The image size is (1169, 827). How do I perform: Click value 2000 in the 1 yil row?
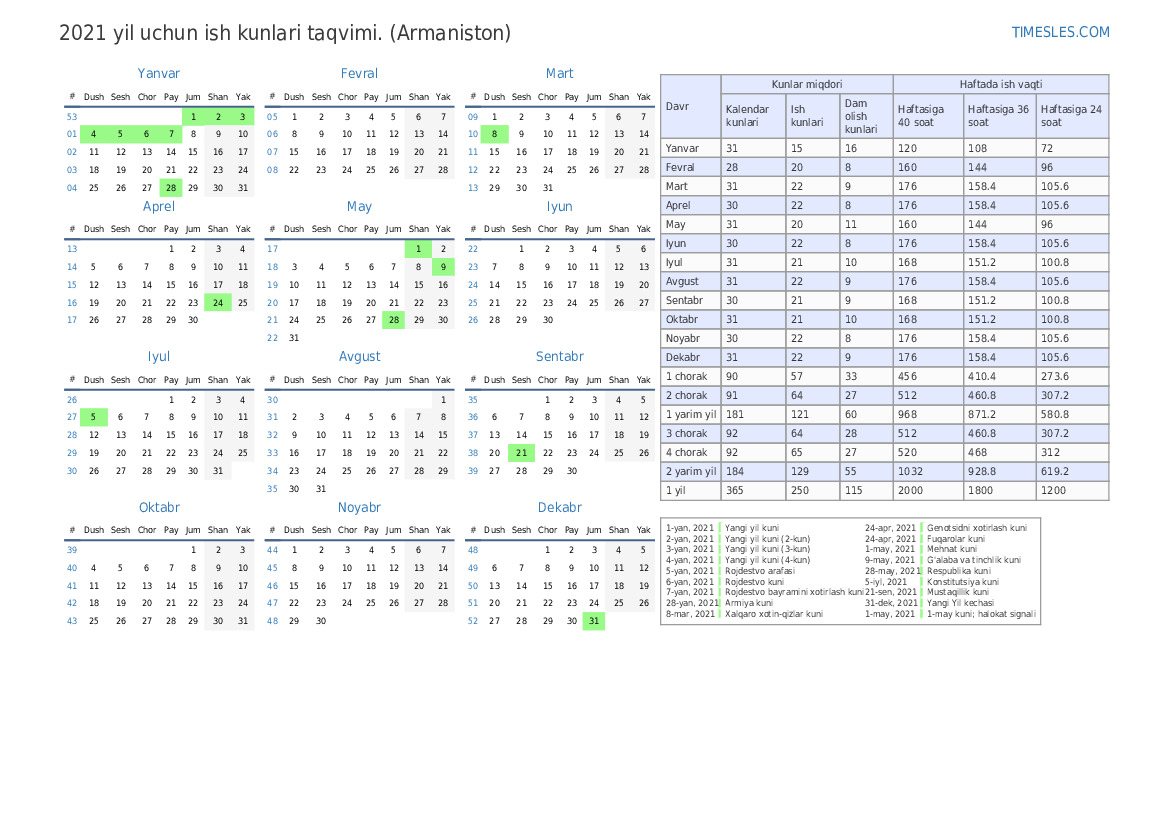[x=910, y=491]
